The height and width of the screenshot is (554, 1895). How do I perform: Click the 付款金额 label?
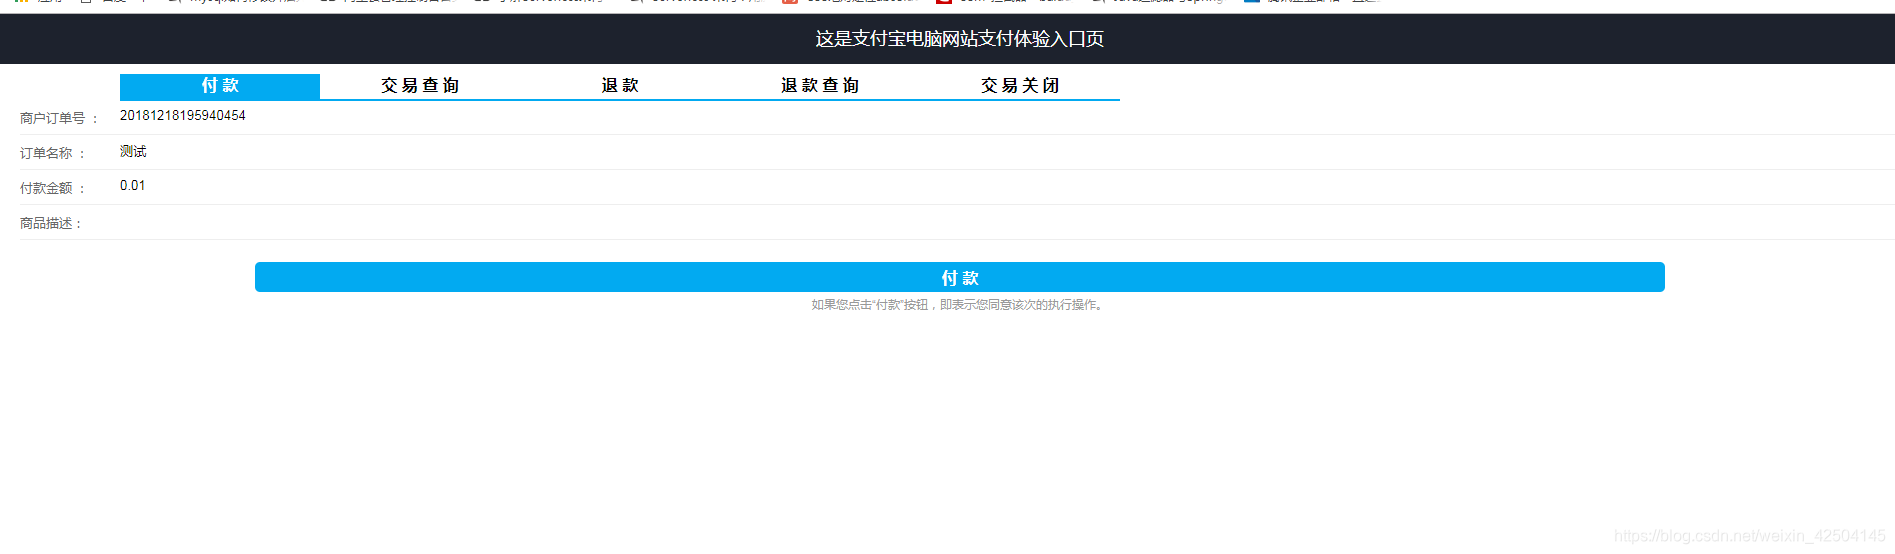coord(53,188)
